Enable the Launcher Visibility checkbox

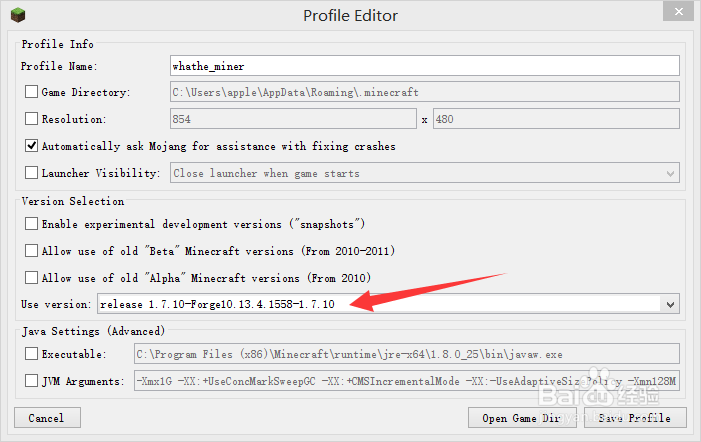31,173
